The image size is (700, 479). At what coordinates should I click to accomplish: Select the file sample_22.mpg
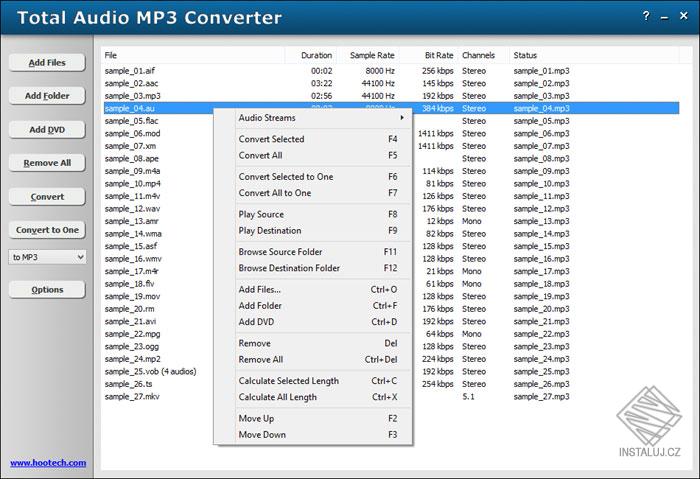point(133,333)
